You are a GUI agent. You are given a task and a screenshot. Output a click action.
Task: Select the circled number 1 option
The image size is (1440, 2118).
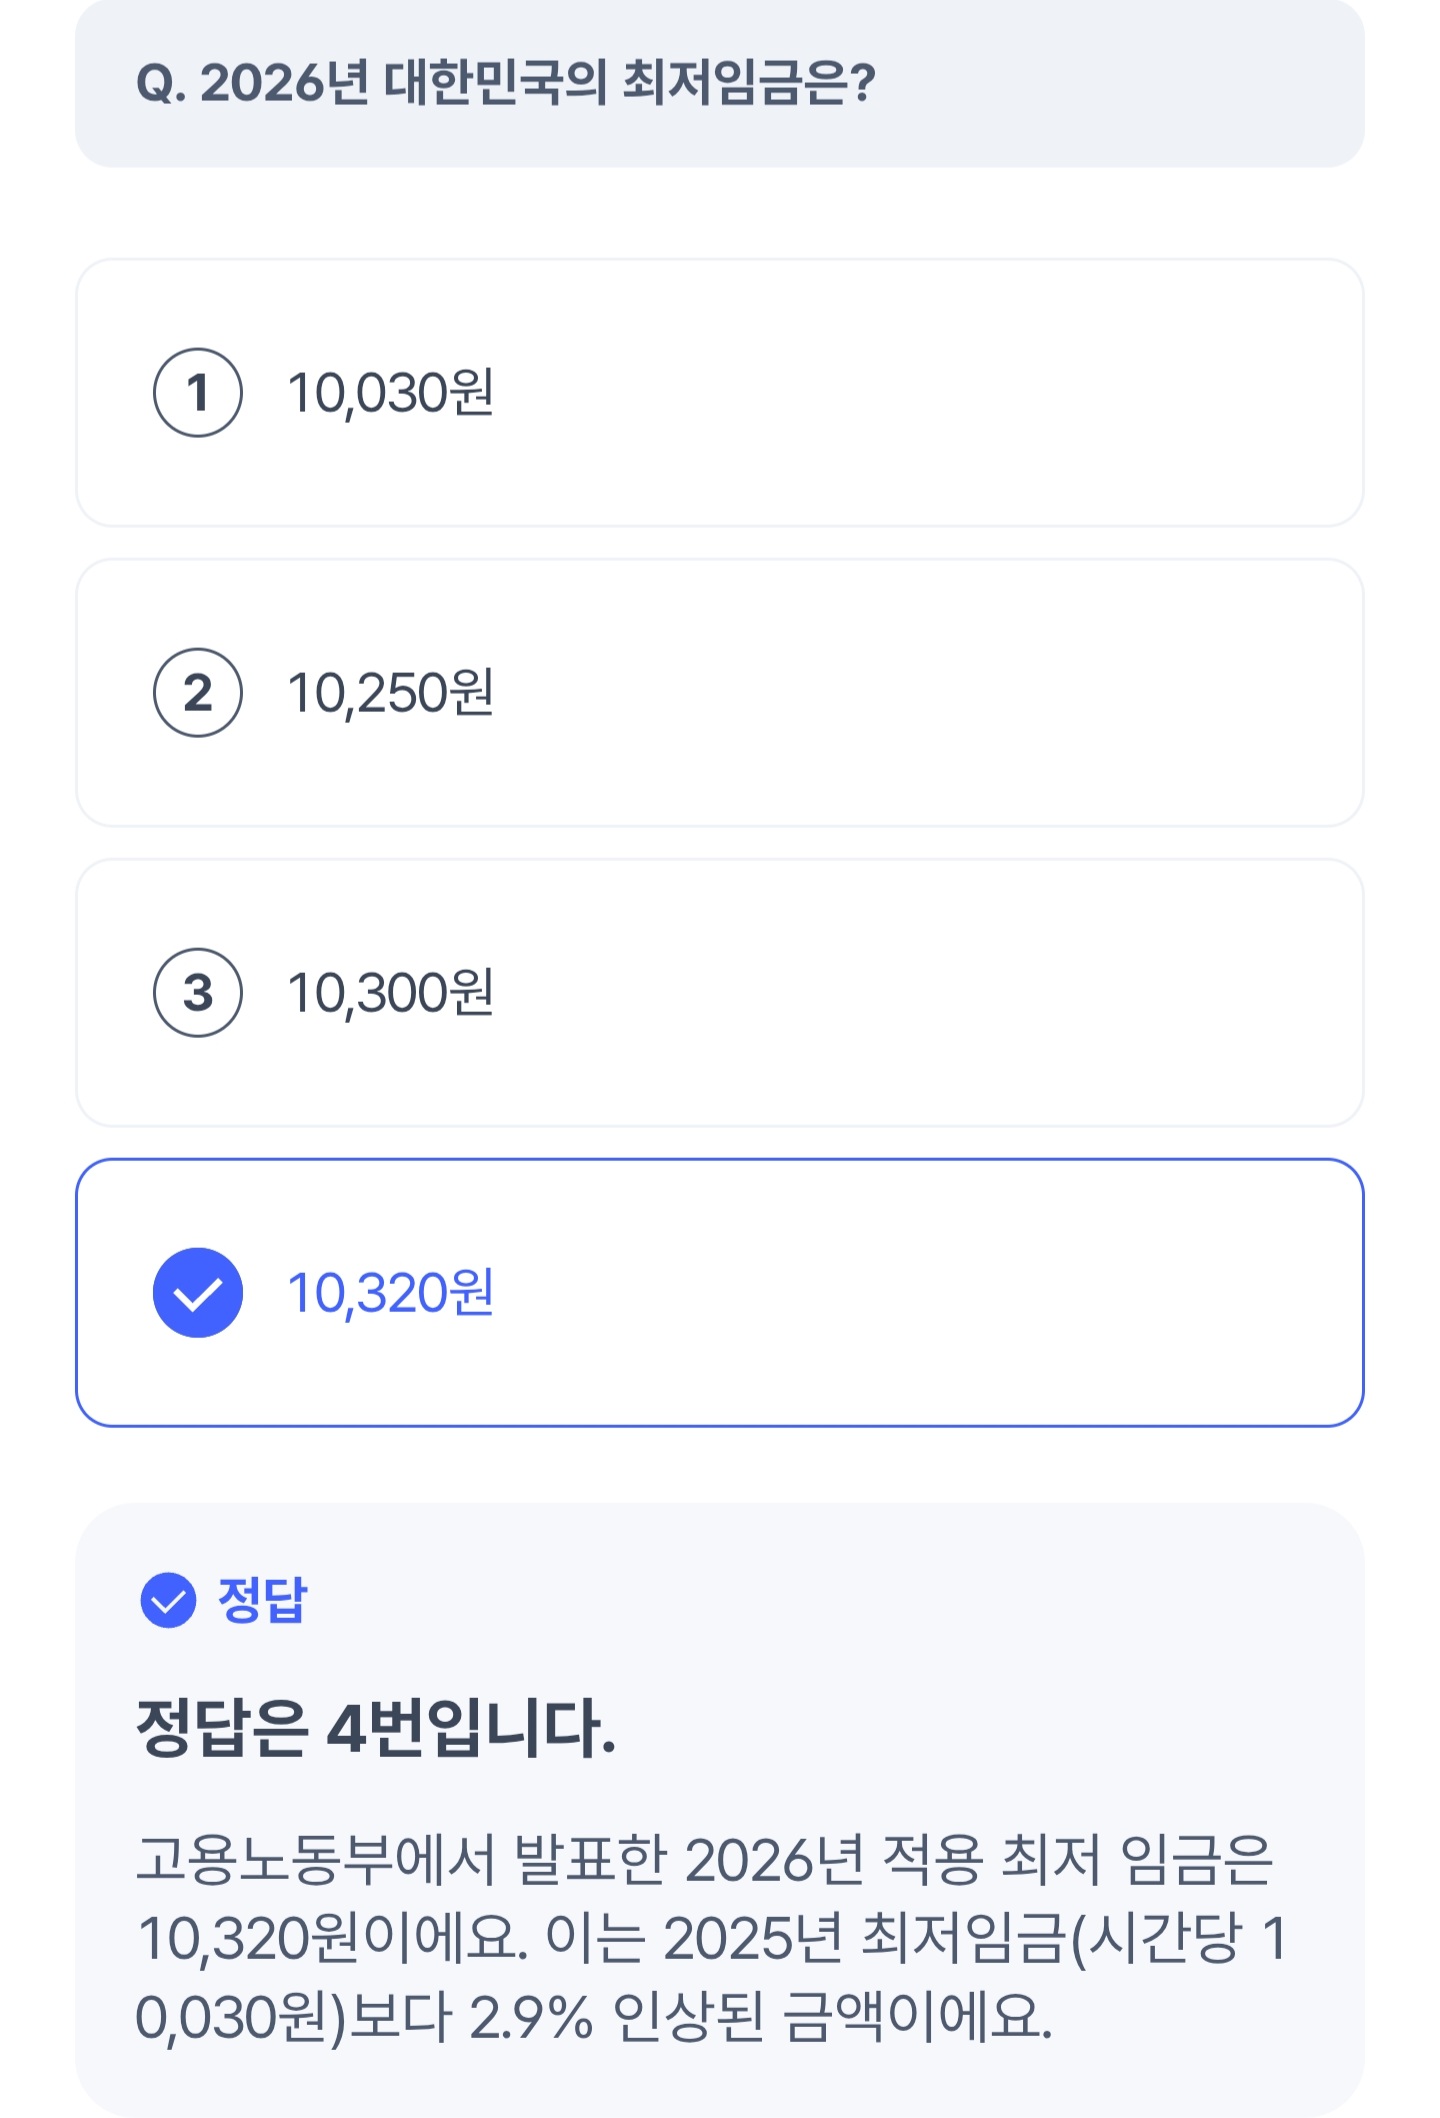pos(197,392)
